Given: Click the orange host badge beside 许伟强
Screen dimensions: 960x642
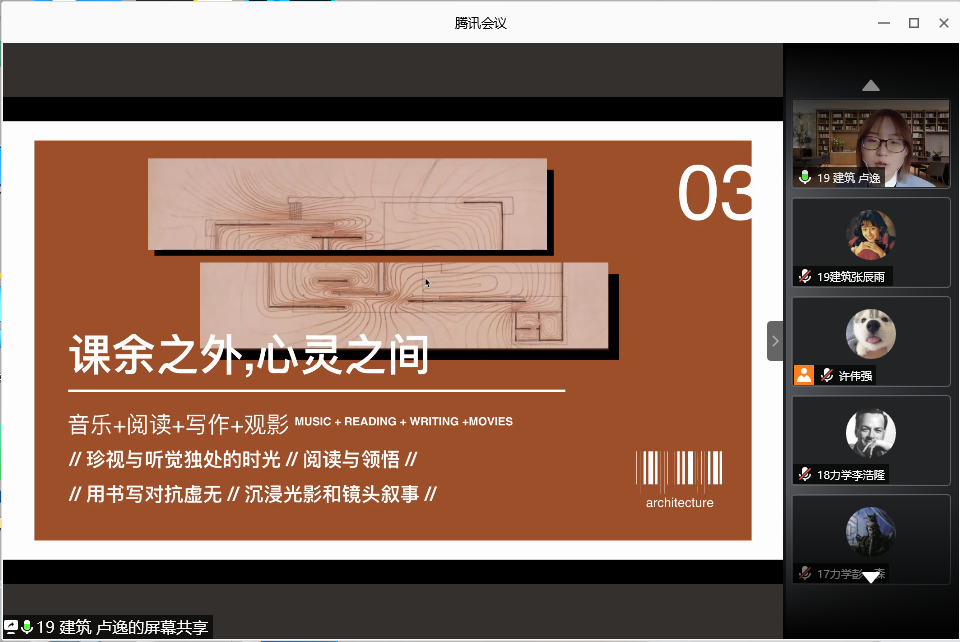Looking at the screenshot, I should pos(804,375).
